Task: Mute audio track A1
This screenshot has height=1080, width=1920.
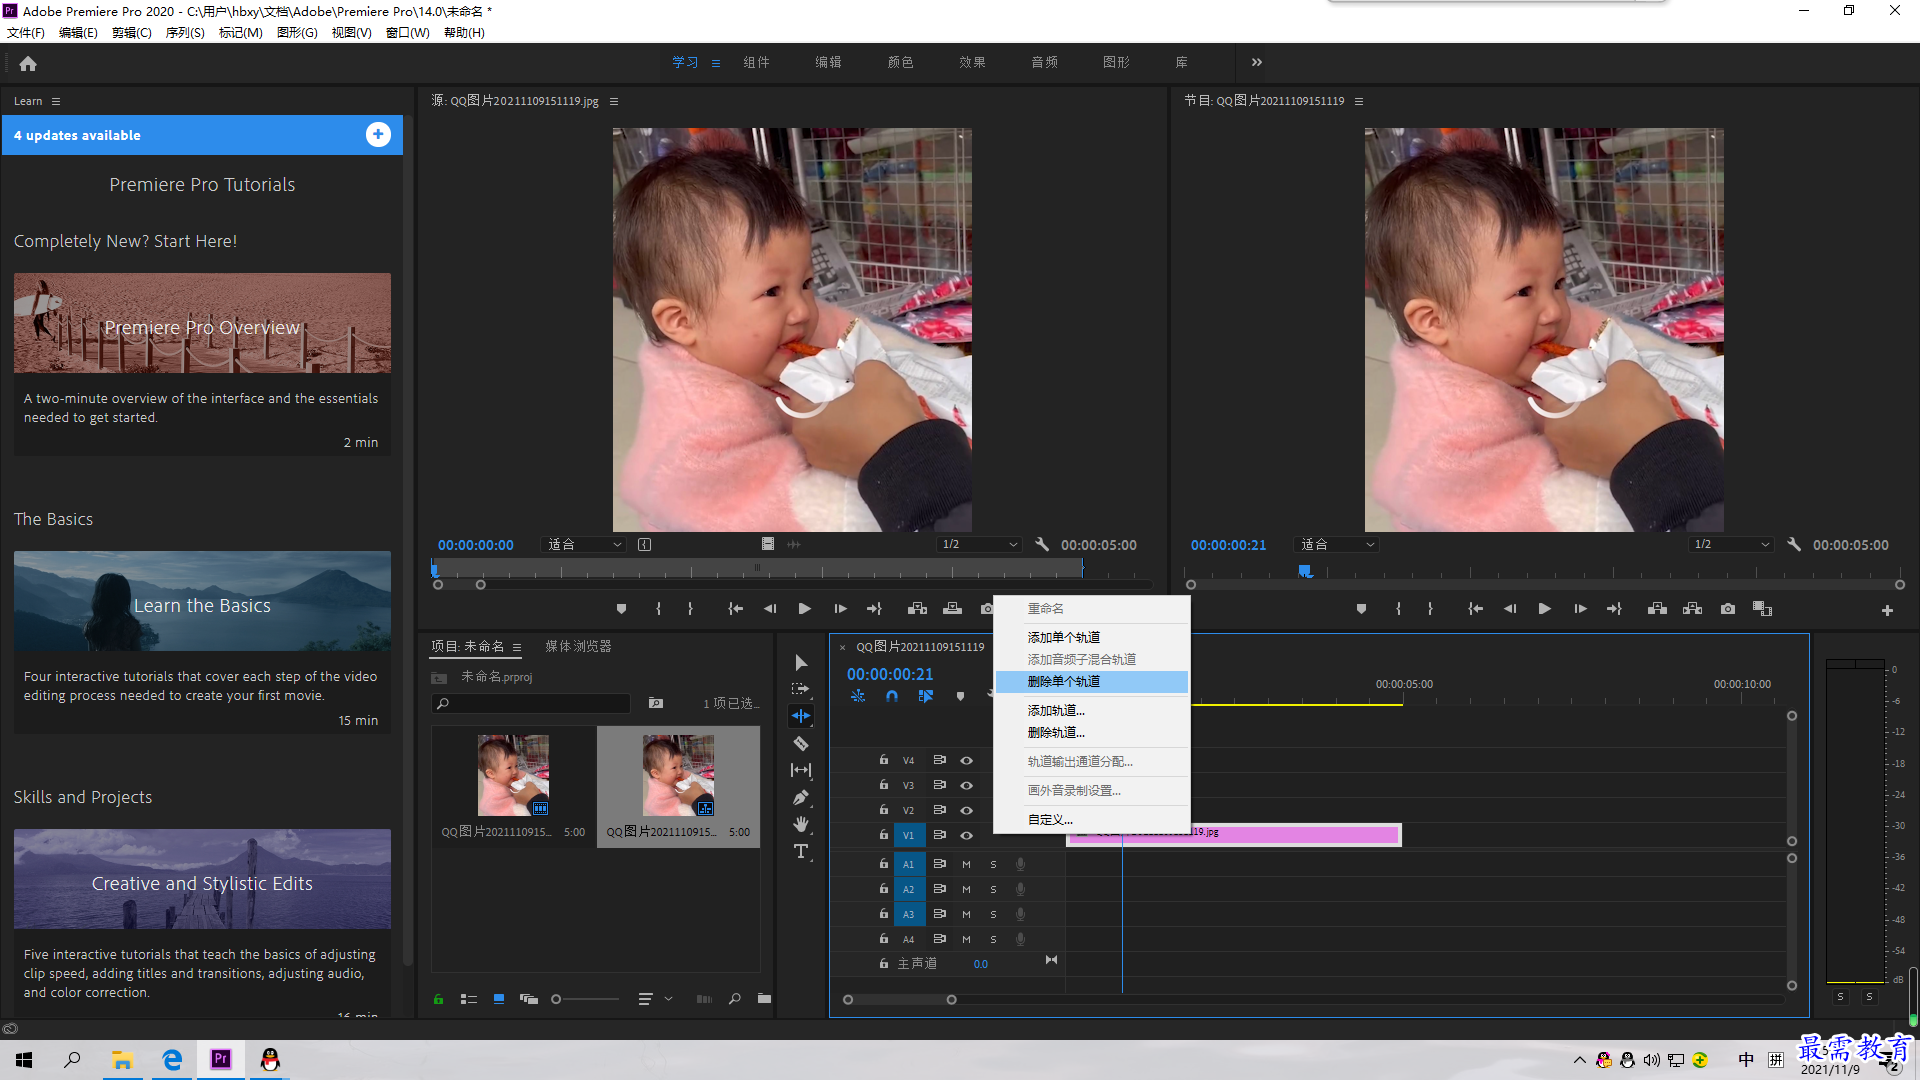Action: point(966,864)
